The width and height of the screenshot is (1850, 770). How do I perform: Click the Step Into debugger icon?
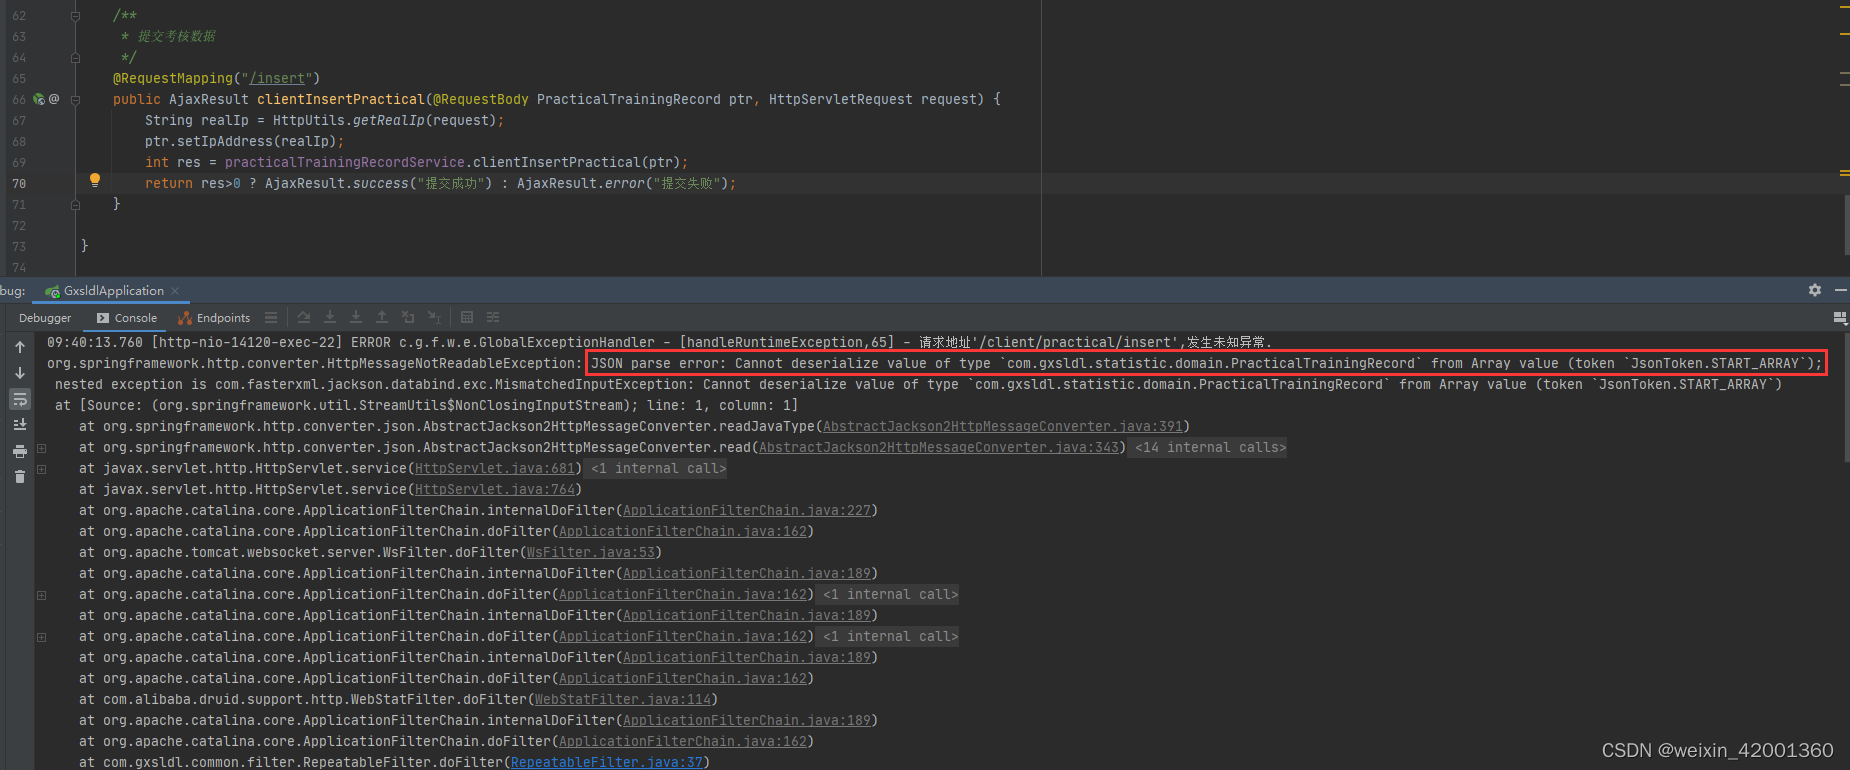(x=330, y=318)
